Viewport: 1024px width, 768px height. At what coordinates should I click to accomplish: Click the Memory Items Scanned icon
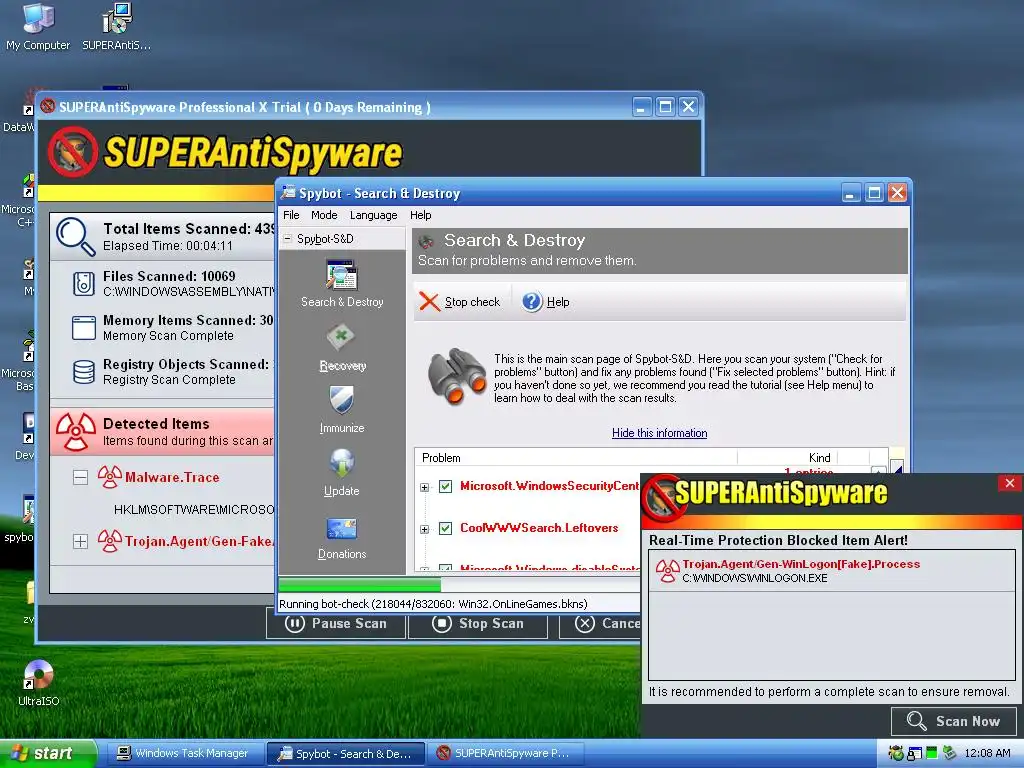[x=84, y=328]
